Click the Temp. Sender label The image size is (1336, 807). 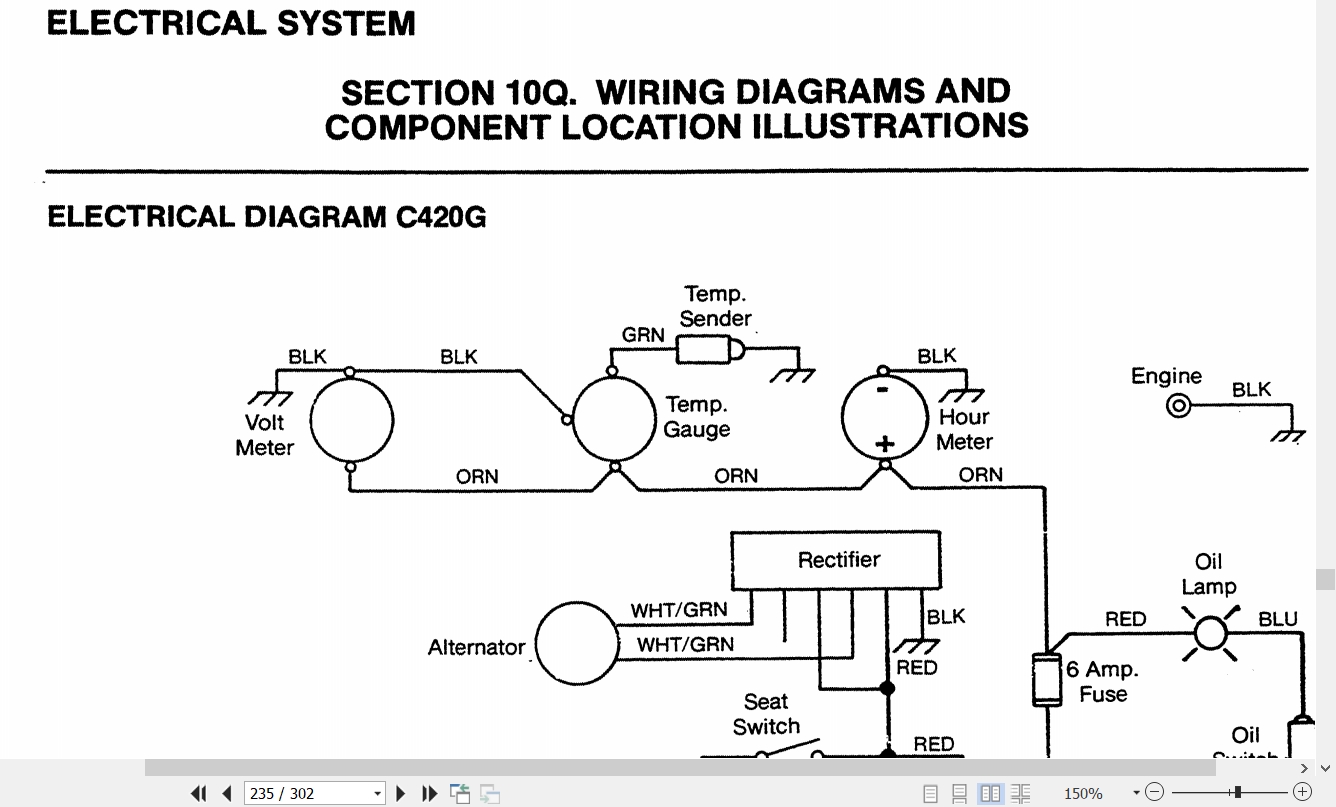point(715,306)
